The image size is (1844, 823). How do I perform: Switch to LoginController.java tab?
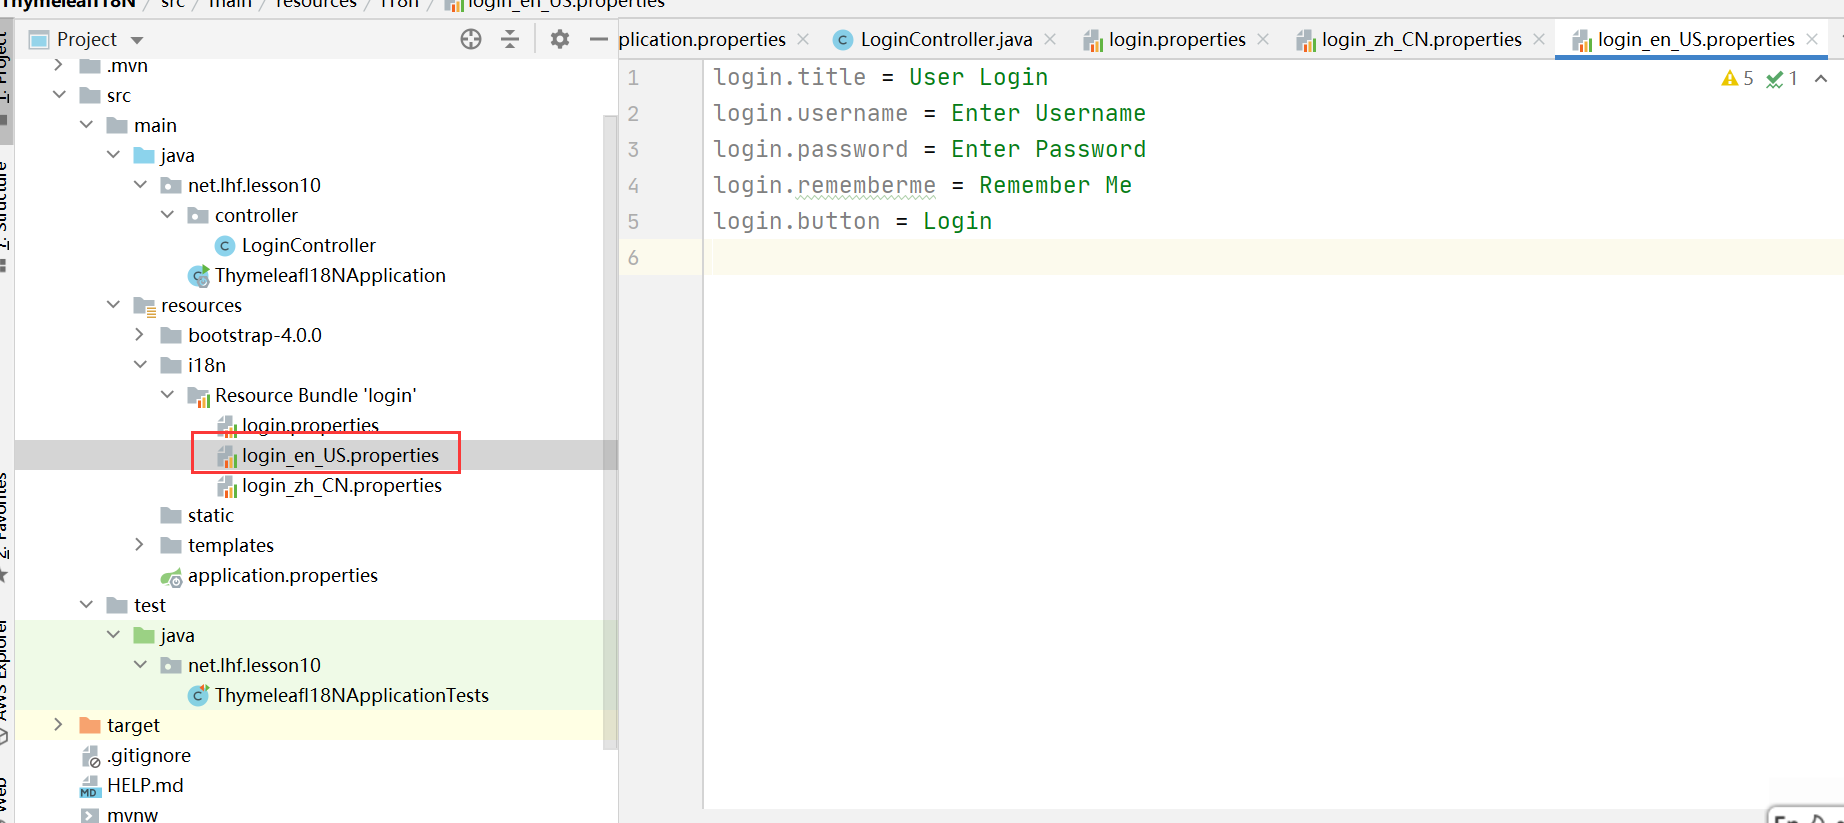(945, 39)
